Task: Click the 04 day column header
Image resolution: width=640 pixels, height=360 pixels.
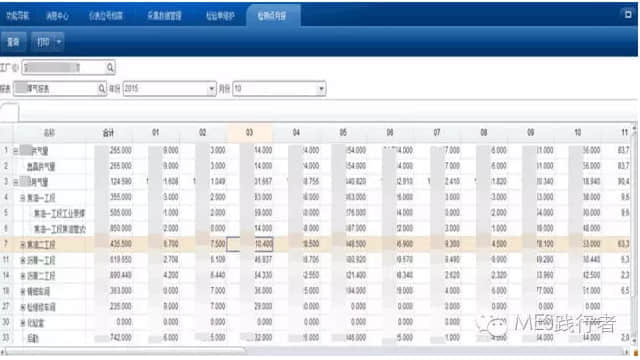Action: tap(296, 133)
